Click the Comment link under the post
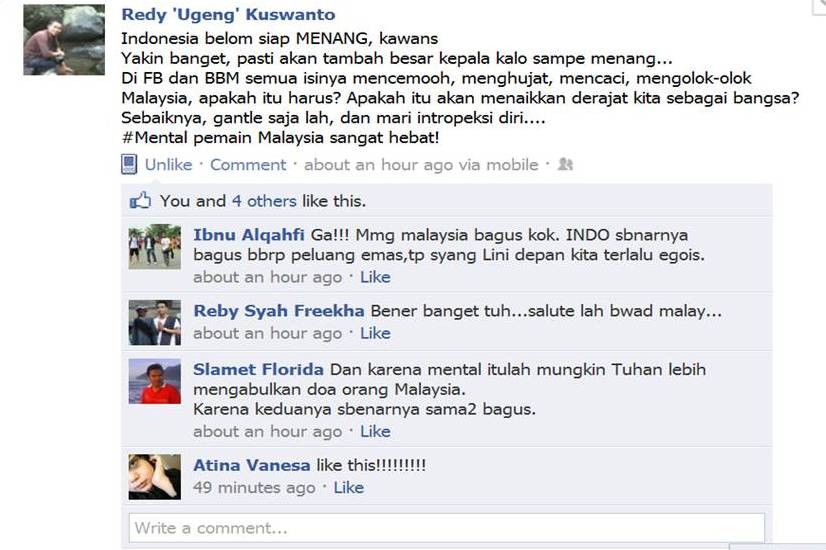This screenshot has height=550, width=826. click(248, 164)
